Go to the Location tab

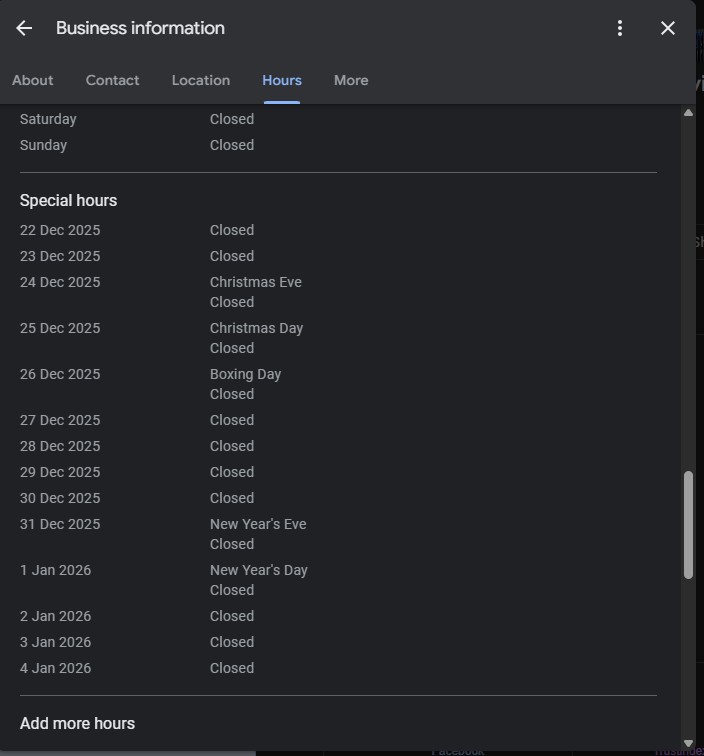click(x=201, y=80)
